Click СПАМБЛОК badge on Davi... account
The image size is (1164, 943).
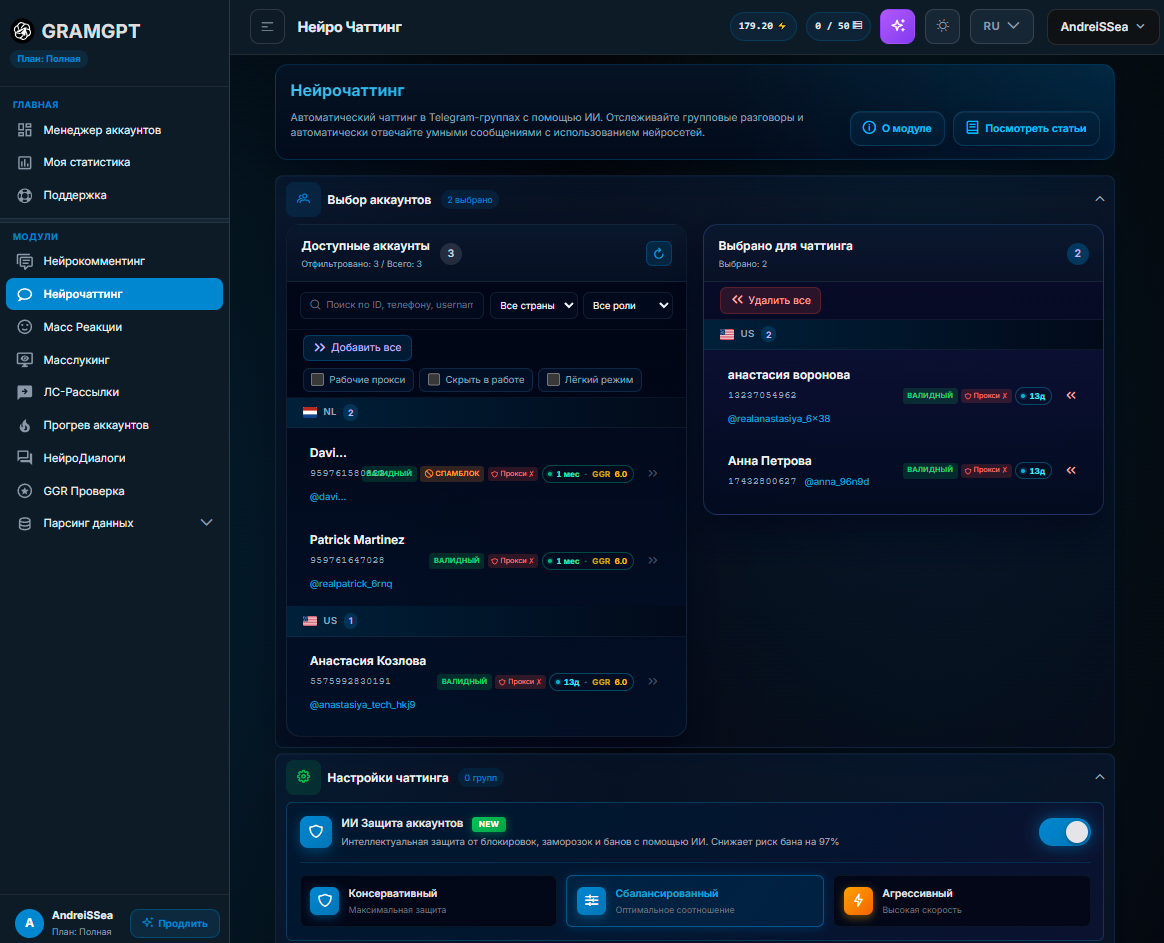[452, 474]
